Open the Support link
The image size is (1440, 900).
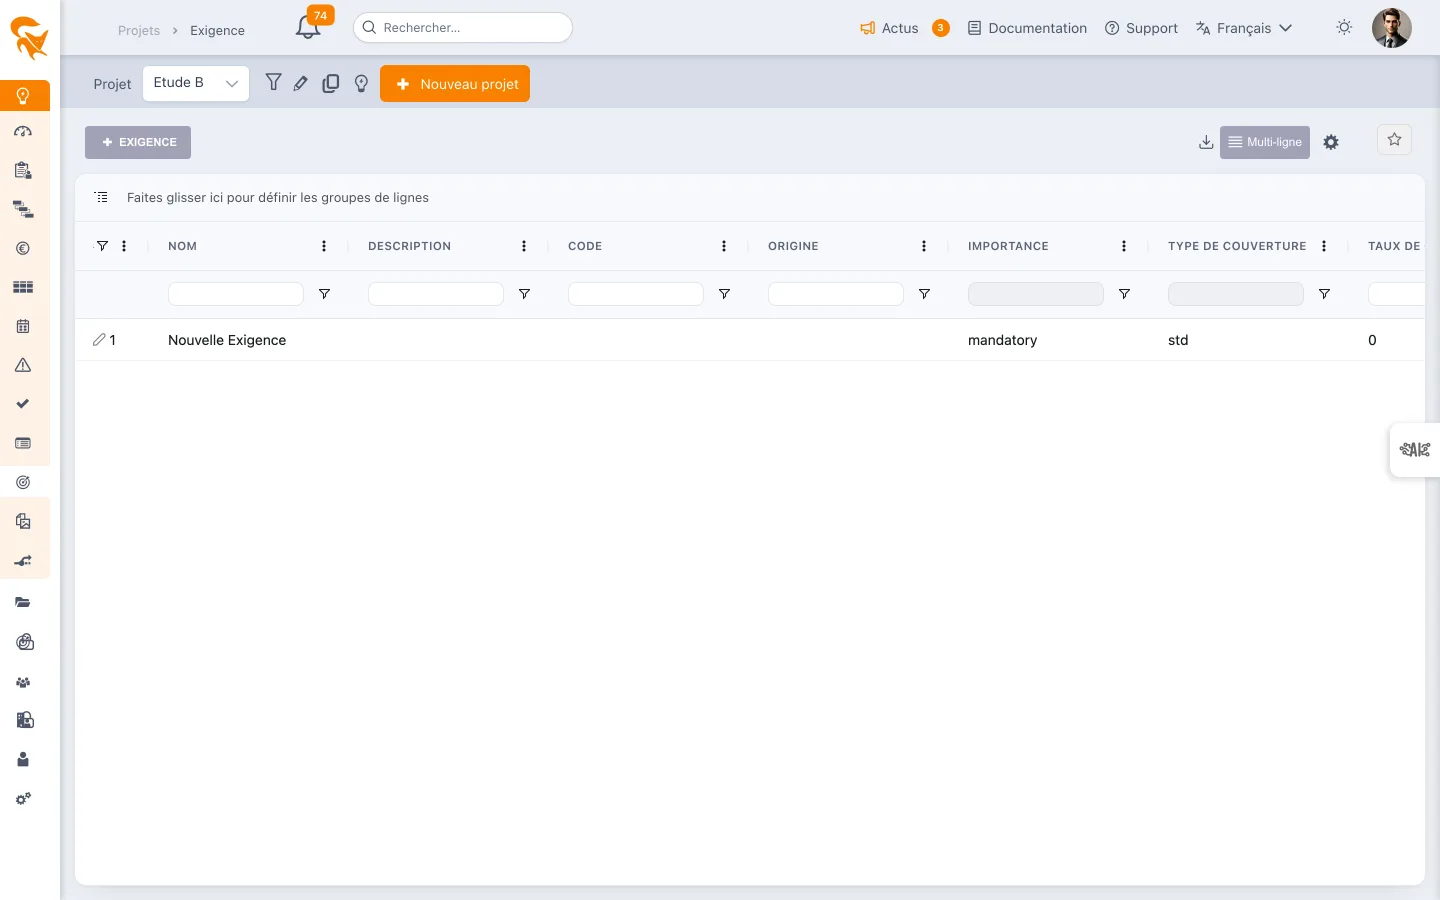click(x=1141, y=28)
